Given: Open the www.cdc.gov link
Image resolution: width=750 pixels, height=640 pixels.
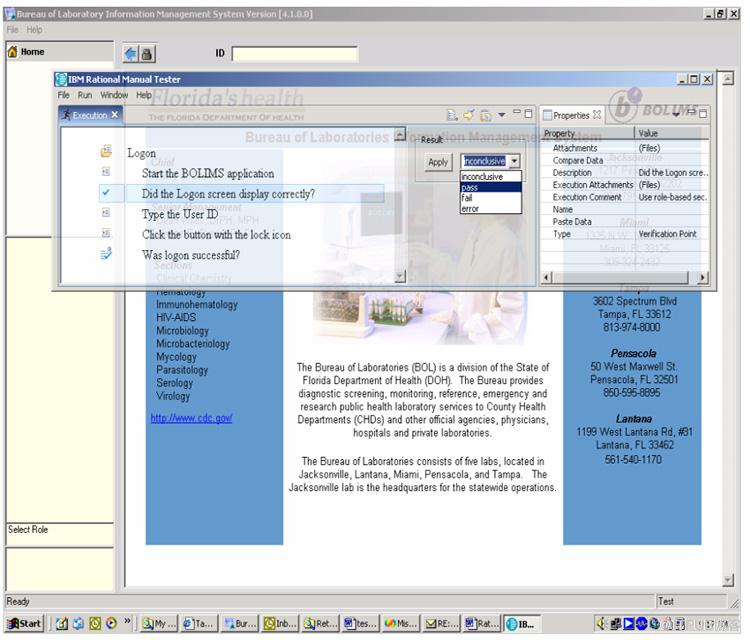Looking at the screenshot, I should point(191,419).
